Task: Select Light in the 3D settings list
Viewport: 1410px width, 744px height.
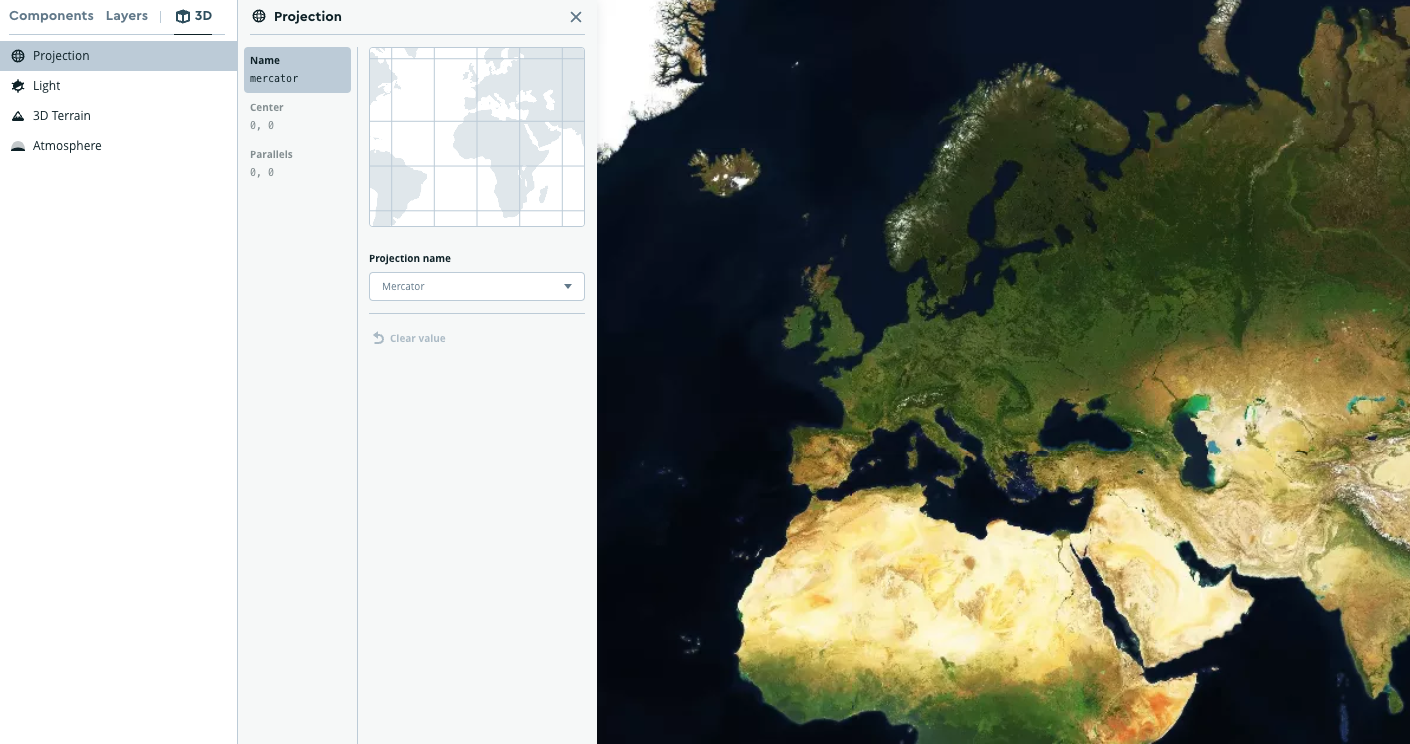Action: pyautogui.click(x=46, y=85)
